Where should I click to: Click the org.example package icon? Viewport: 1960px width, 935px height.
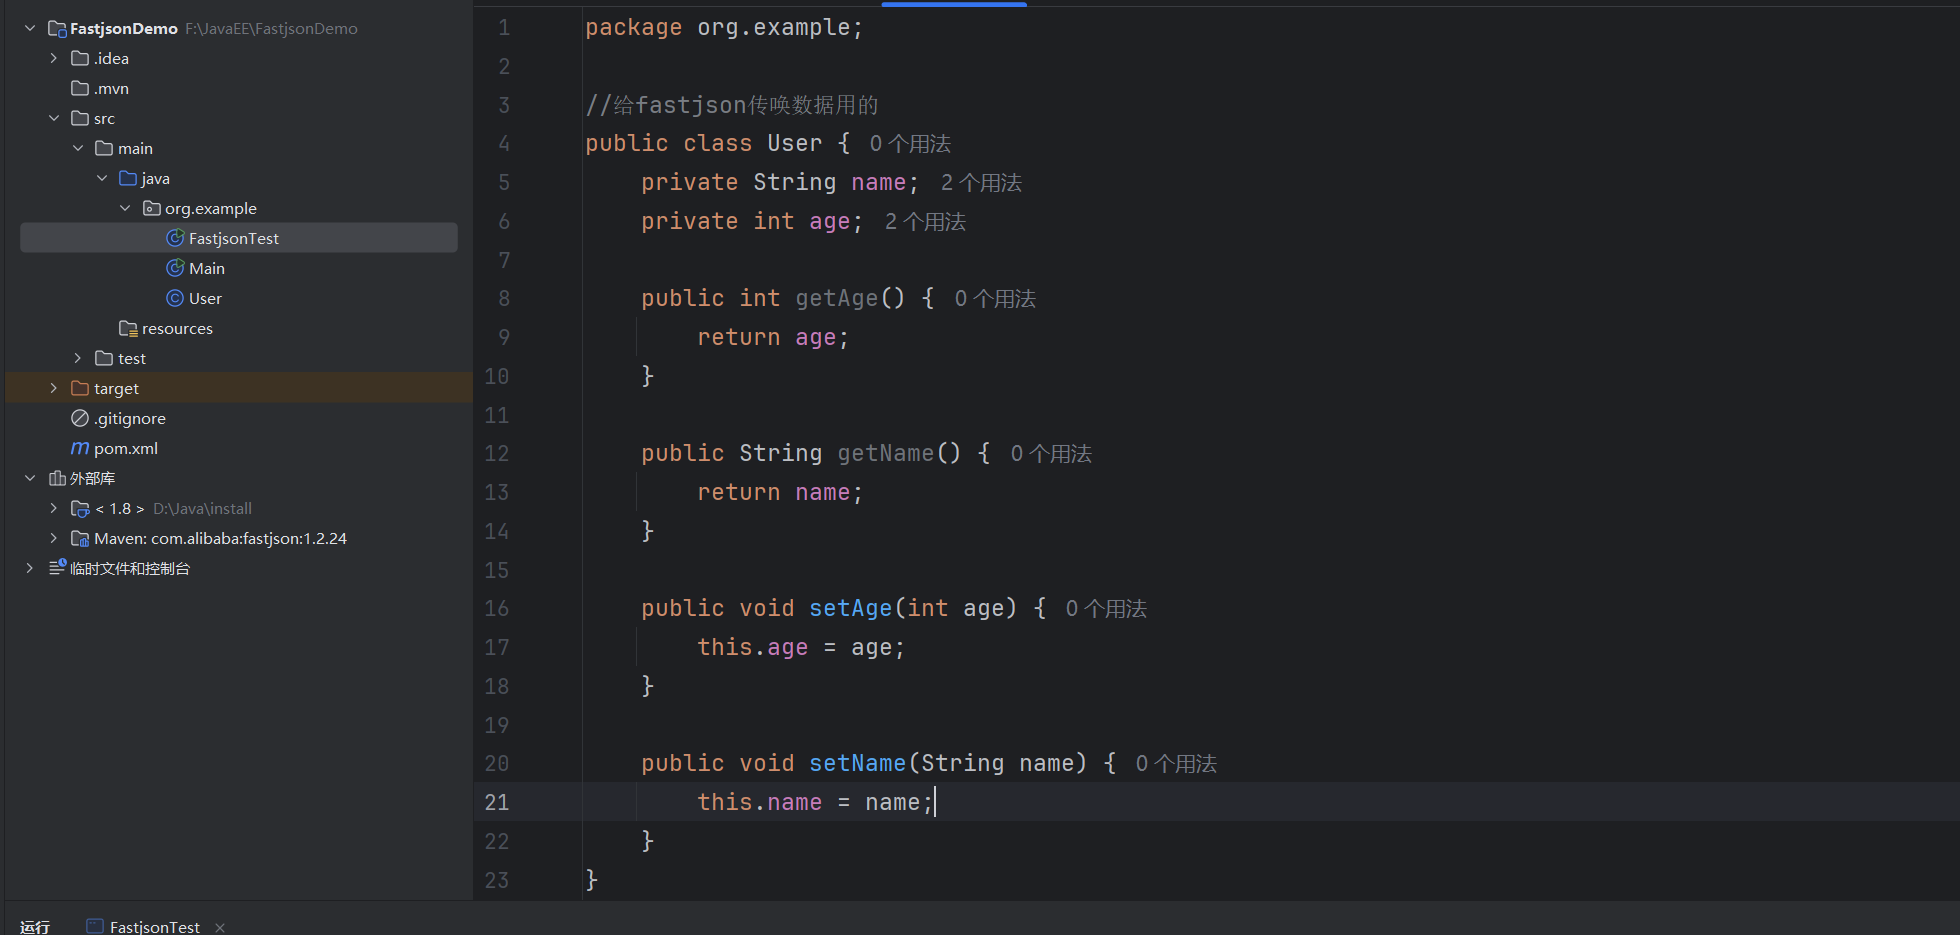pos(152,208)
